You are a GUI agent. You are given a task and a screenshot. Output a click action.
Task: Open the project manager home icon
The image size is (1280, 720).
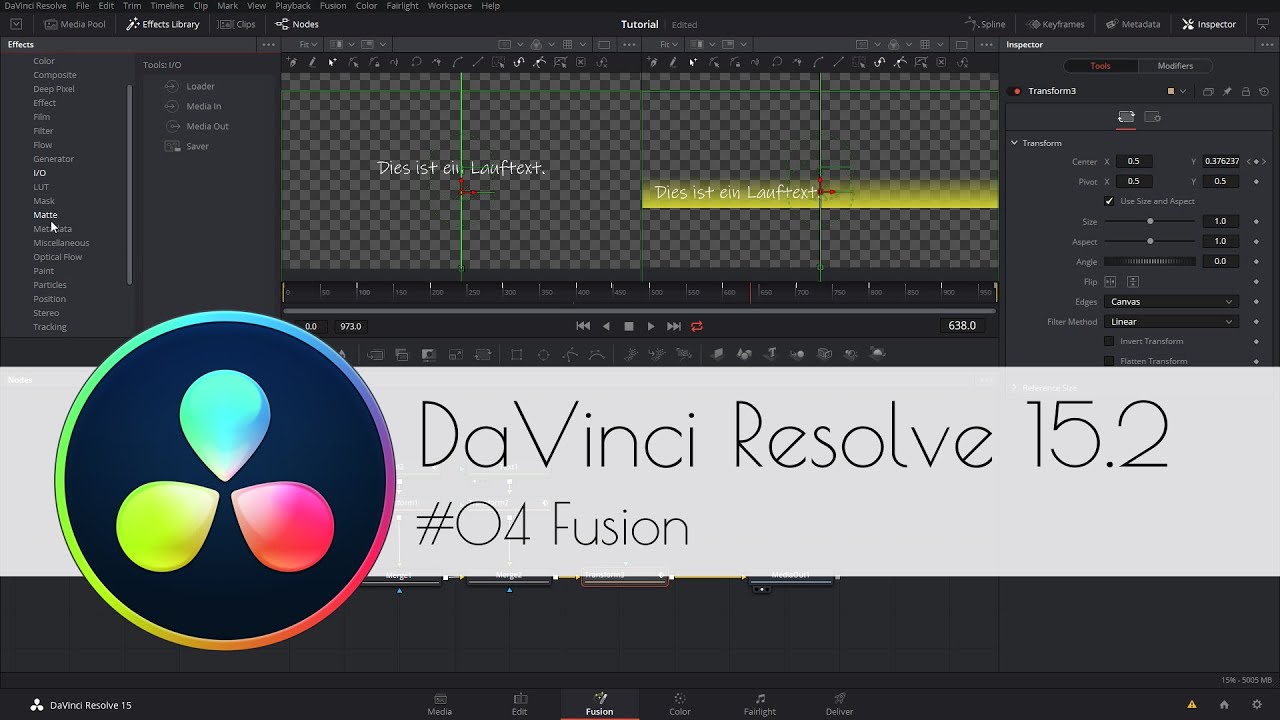point(1224,704)
